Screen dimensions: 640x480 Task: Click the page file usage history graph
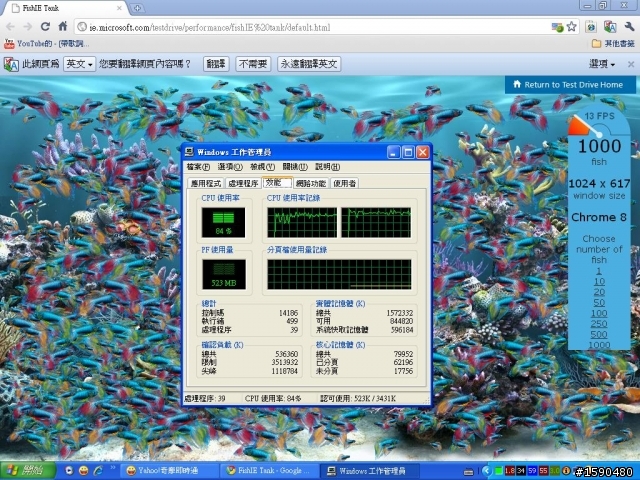[x=339, y=274]
